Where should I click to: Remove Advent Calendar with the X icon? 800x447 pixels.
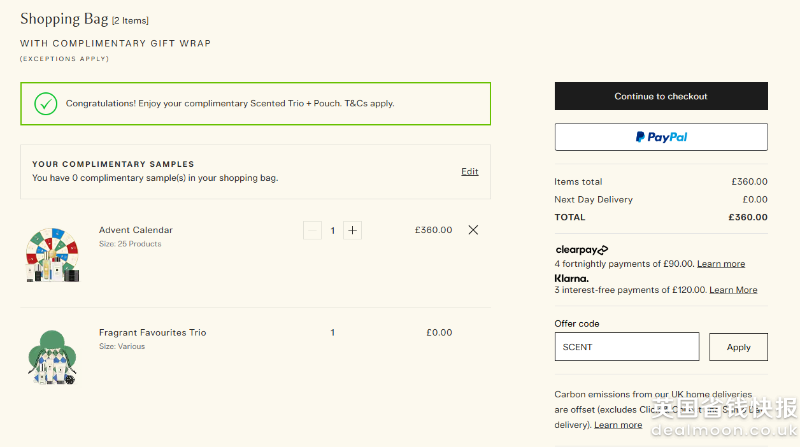(x=473, y=230)
